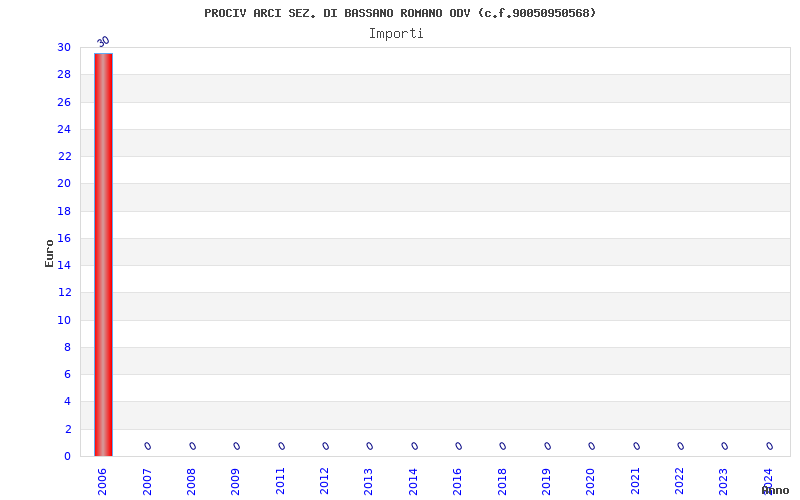The height and width of the screenshot is (500, 800).
Task: Click the y-axis tick label 28
Action: (64, 74)
